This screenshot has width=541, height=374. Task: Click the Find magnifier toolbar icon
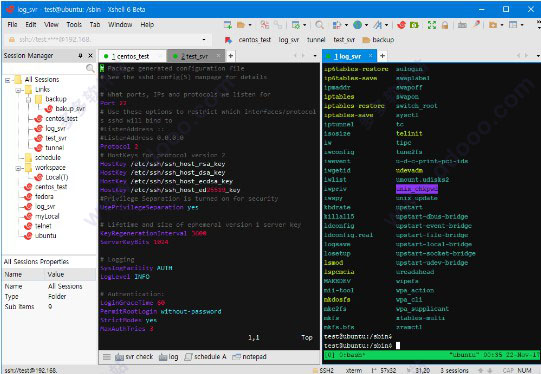point(319,25)
